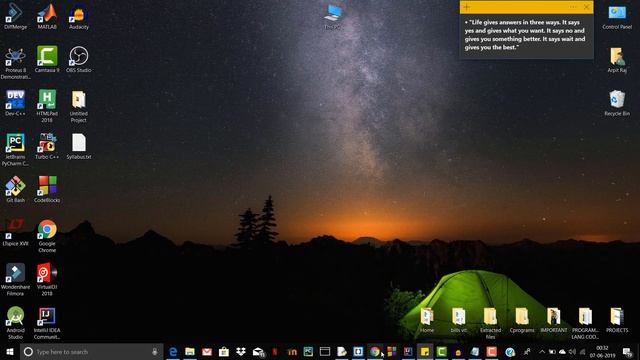The height and width of the screenshot is (360, 640).
Task: Open the VirtualDJ 2018 shortcut
Action: coord(47,279)
